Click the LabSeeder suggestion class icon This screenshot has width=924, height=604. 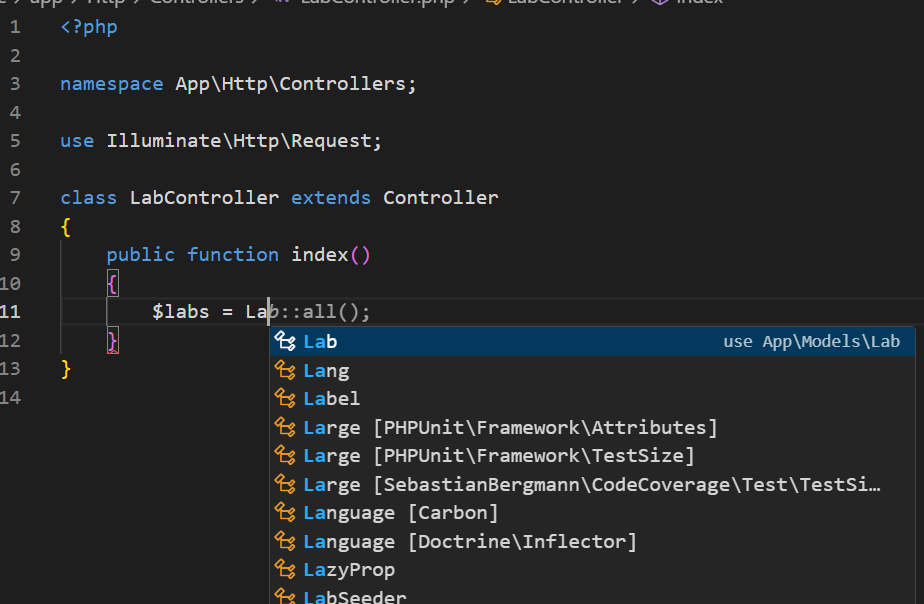pos(285,596)
